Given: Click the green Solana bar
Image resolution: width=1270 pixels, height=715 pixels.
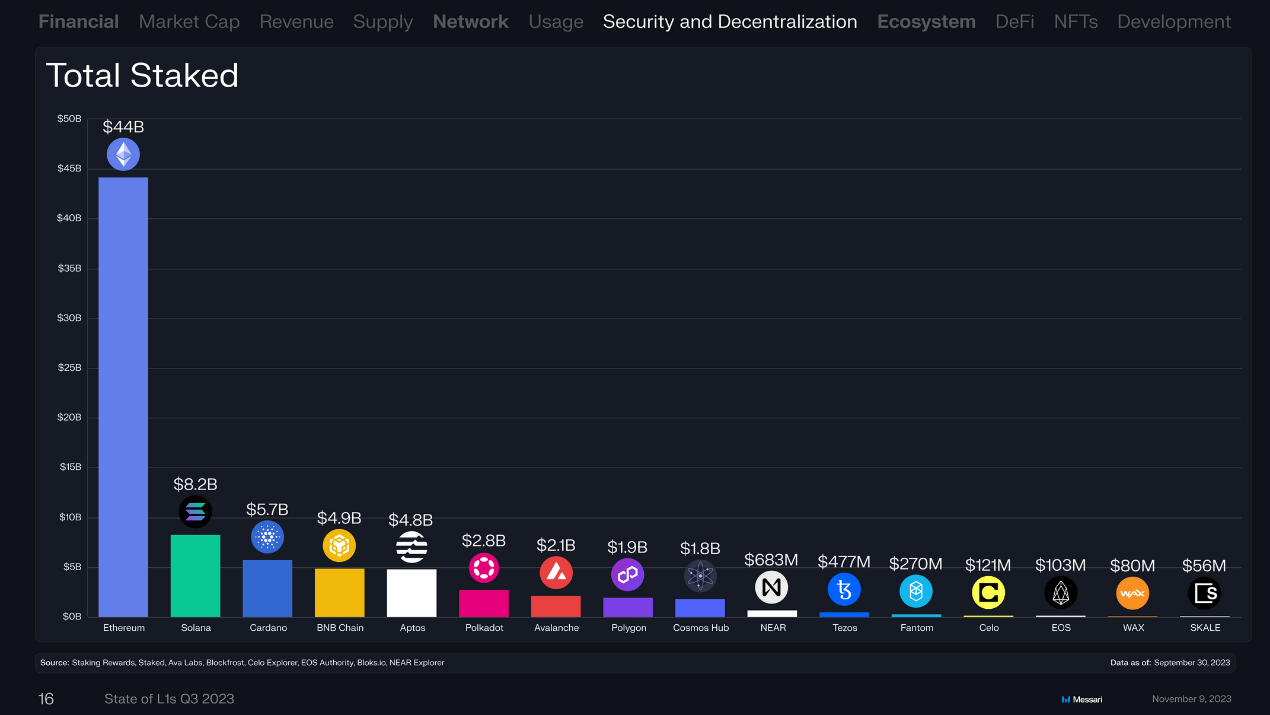Looking at the screenshot, I should [x=195, y=576].
